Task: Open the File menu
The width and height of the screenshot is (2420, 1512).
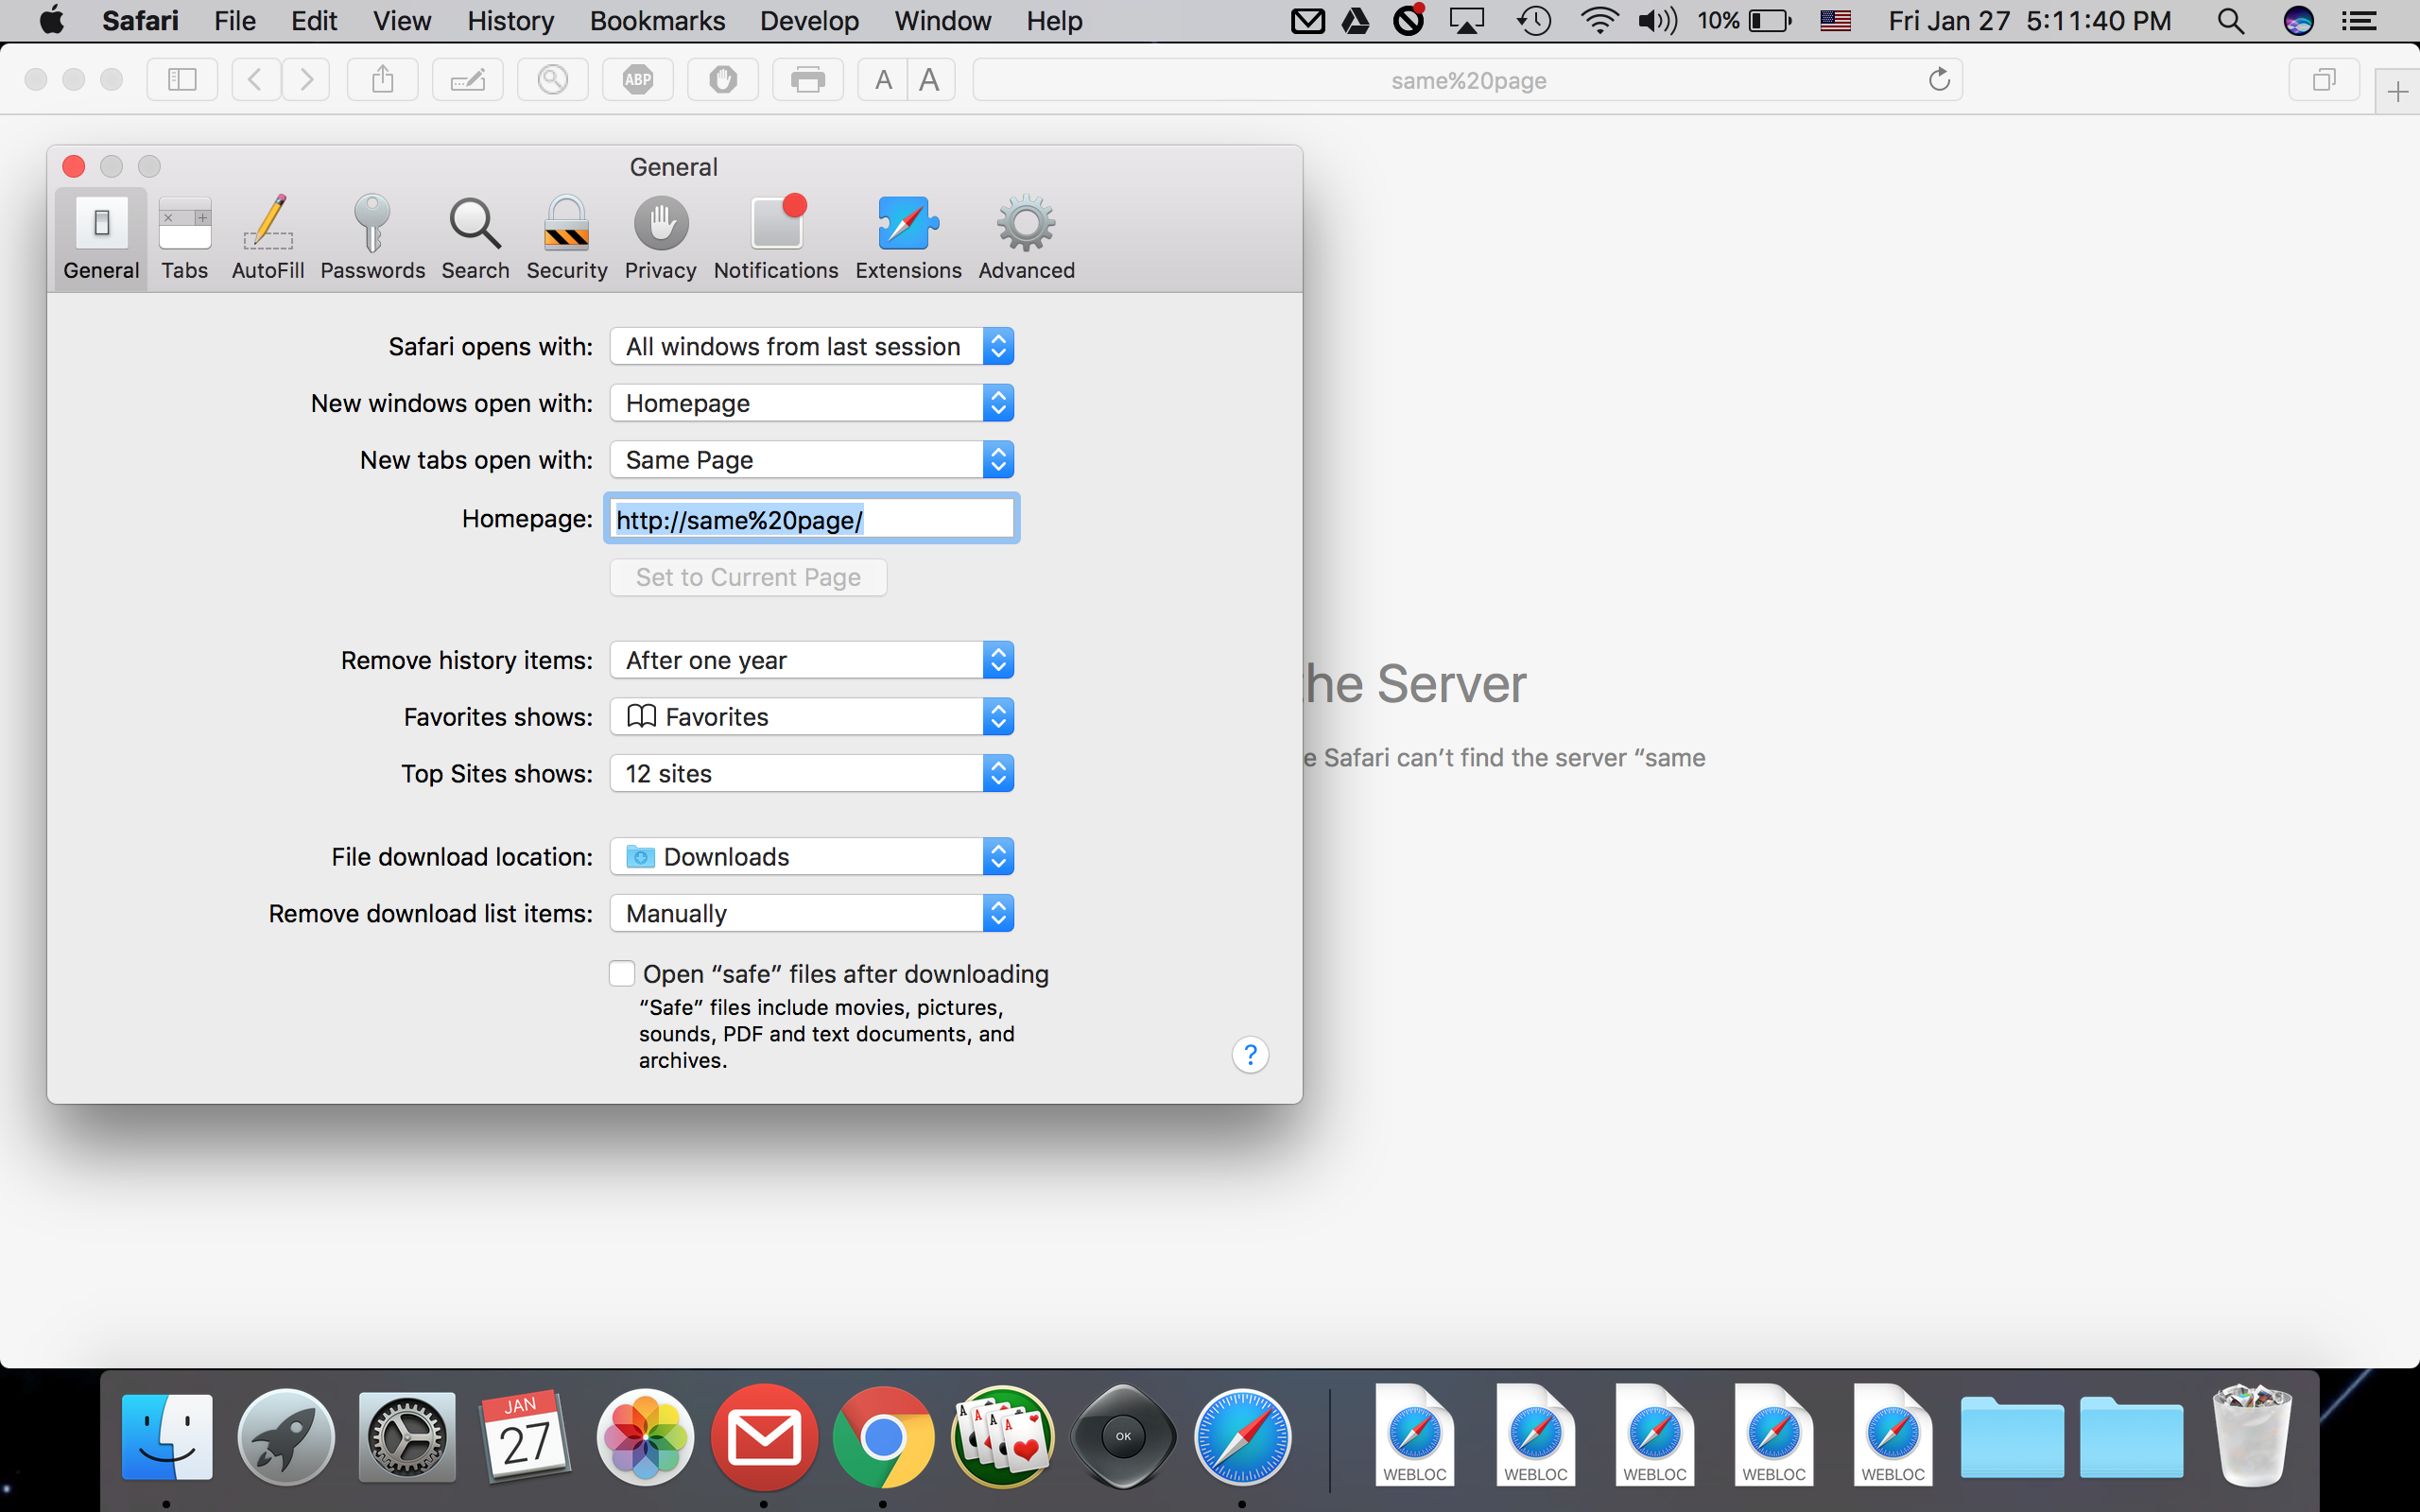Action: [235, 21]
